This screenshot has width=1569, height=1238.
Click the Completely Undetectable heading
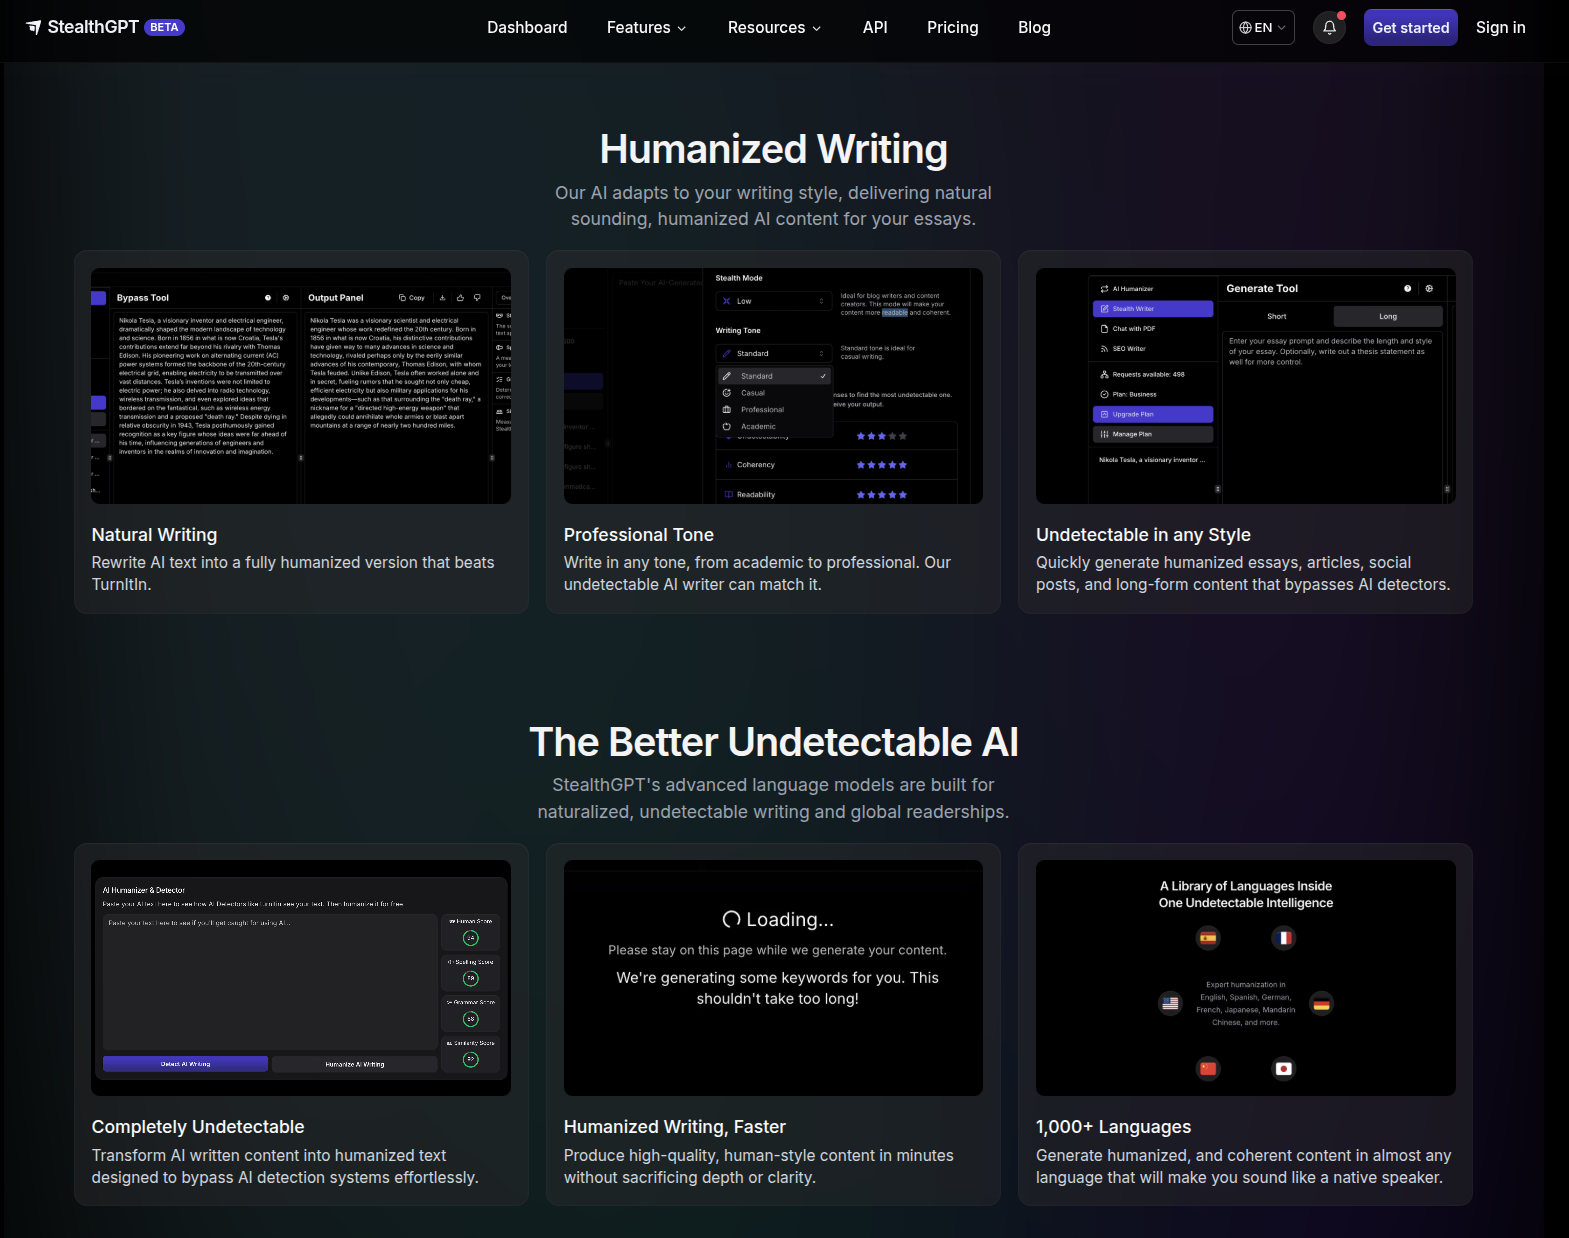pyautogui.click(x=198, y=1127)
